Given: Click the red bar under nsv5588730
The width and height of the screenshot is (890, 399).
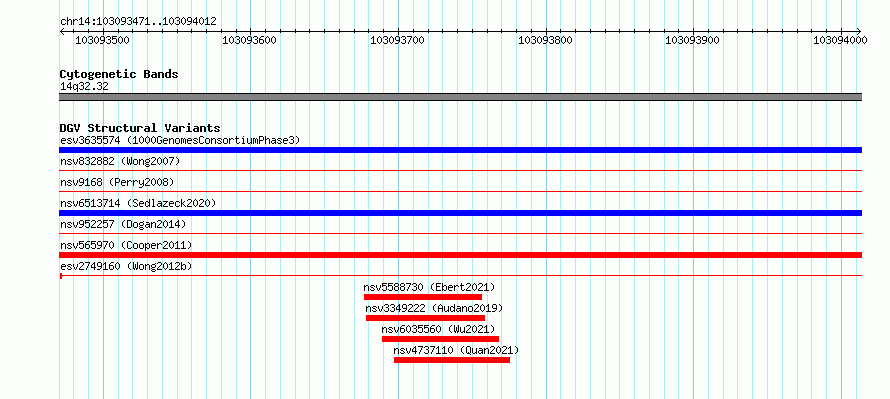Looking at the screenshot, I should (x=423, y=297).
